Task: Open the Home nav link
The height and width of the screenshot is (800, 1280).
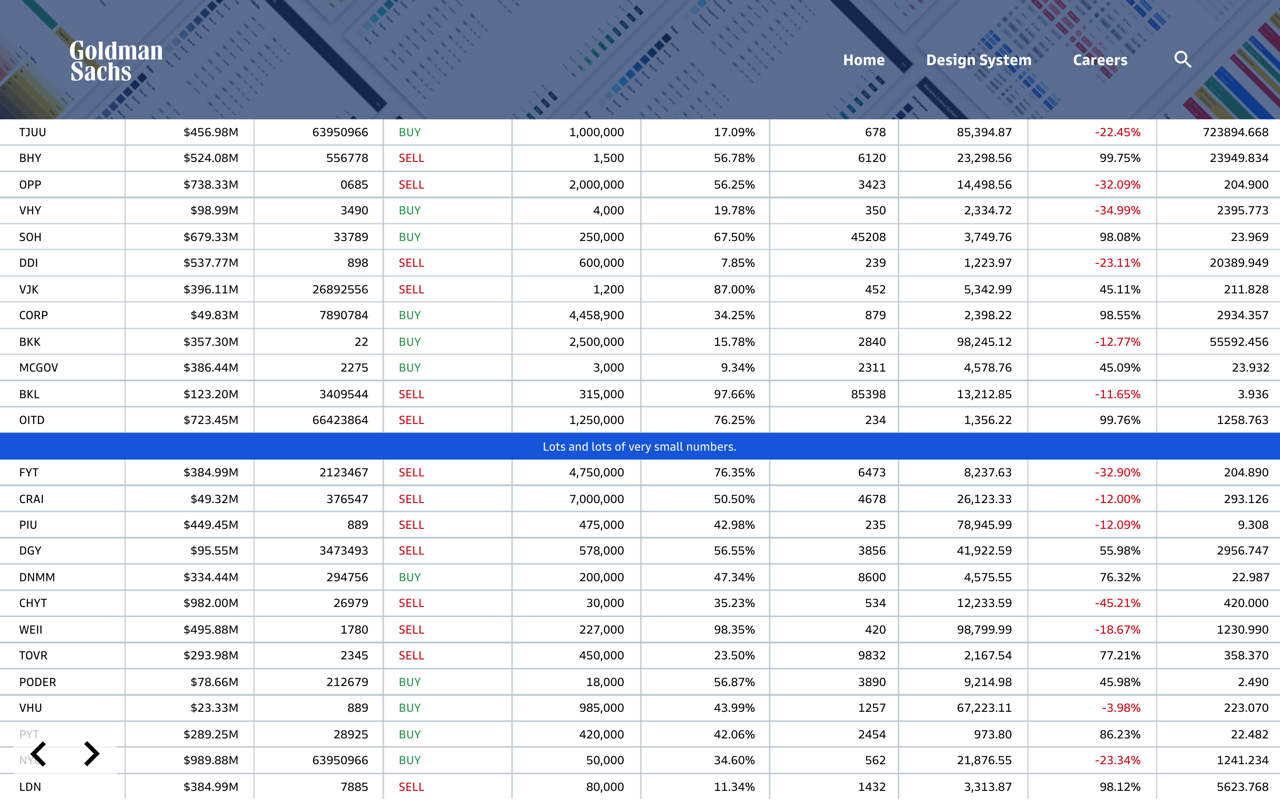Action: [864, 60]
